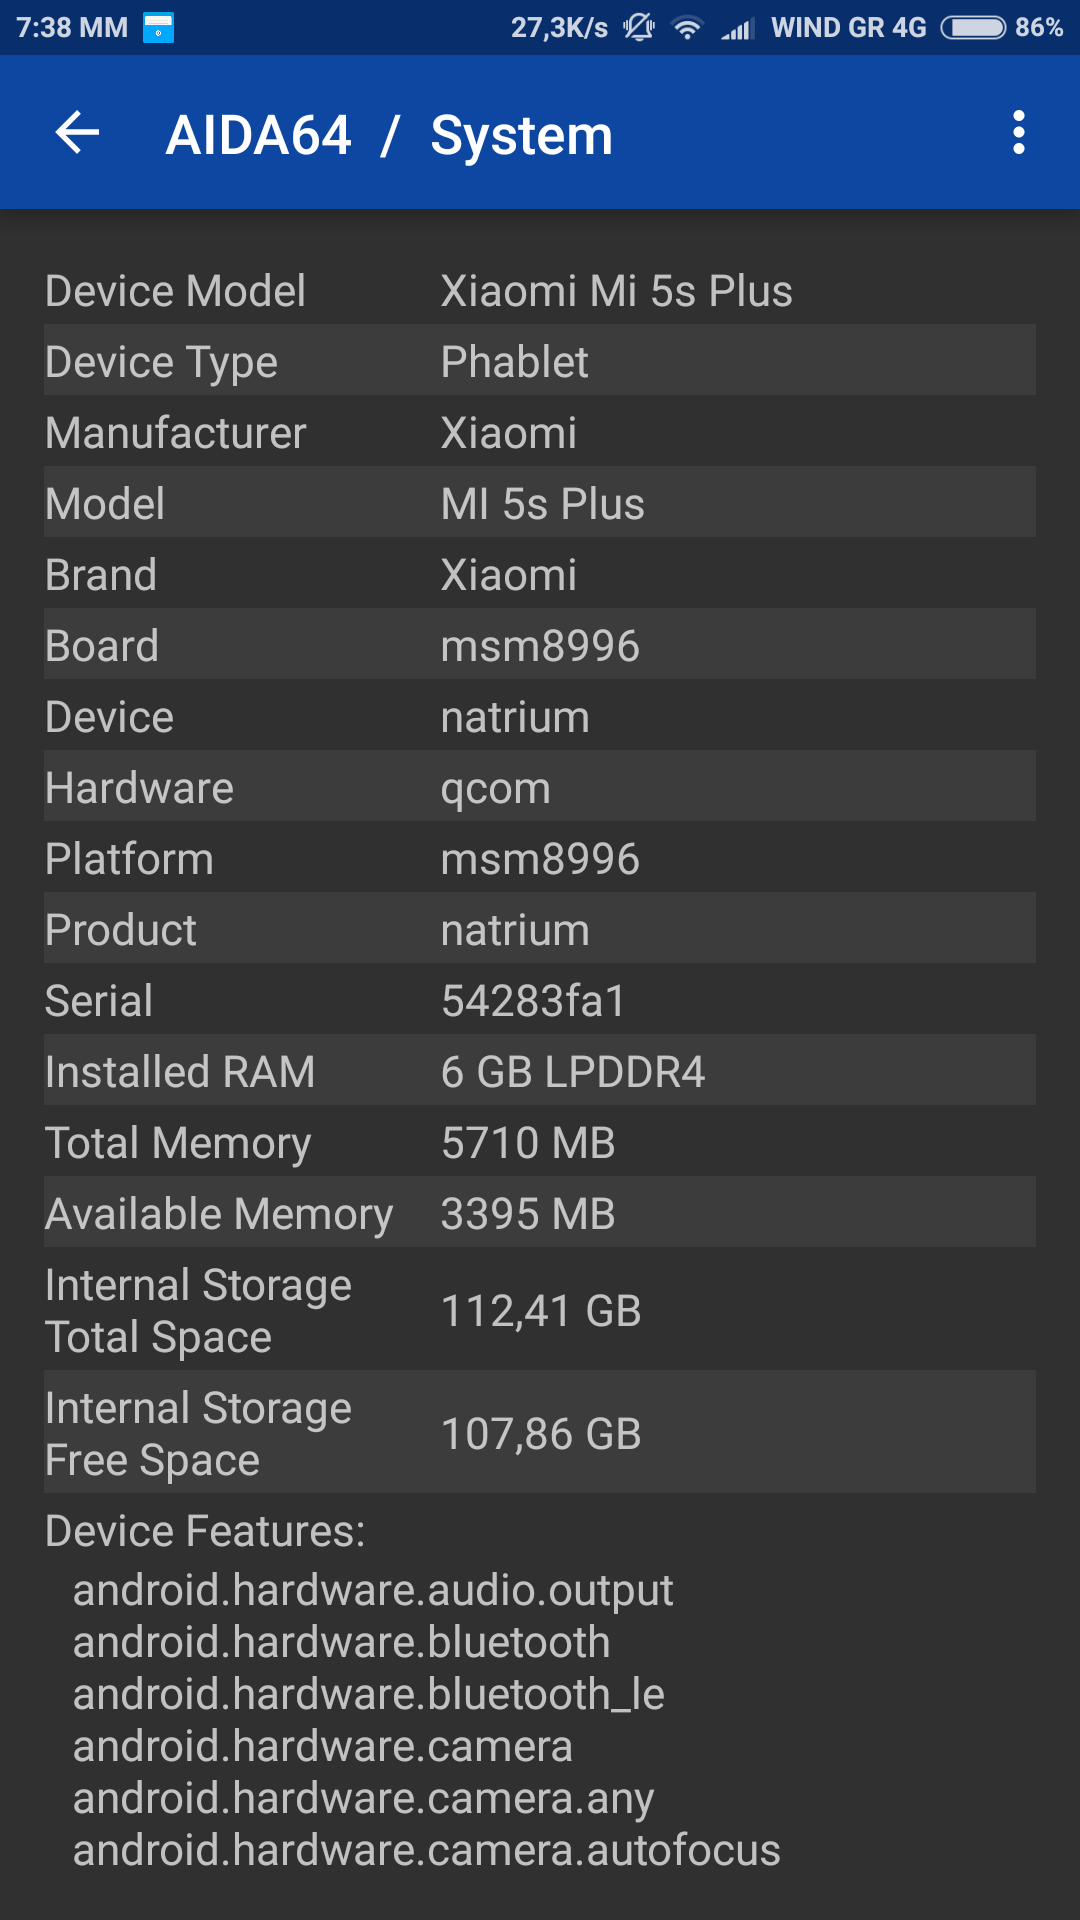Open the three-dot overflow menu
This screenshot has width=1080, height=1920.
[x=1018, y=133]
